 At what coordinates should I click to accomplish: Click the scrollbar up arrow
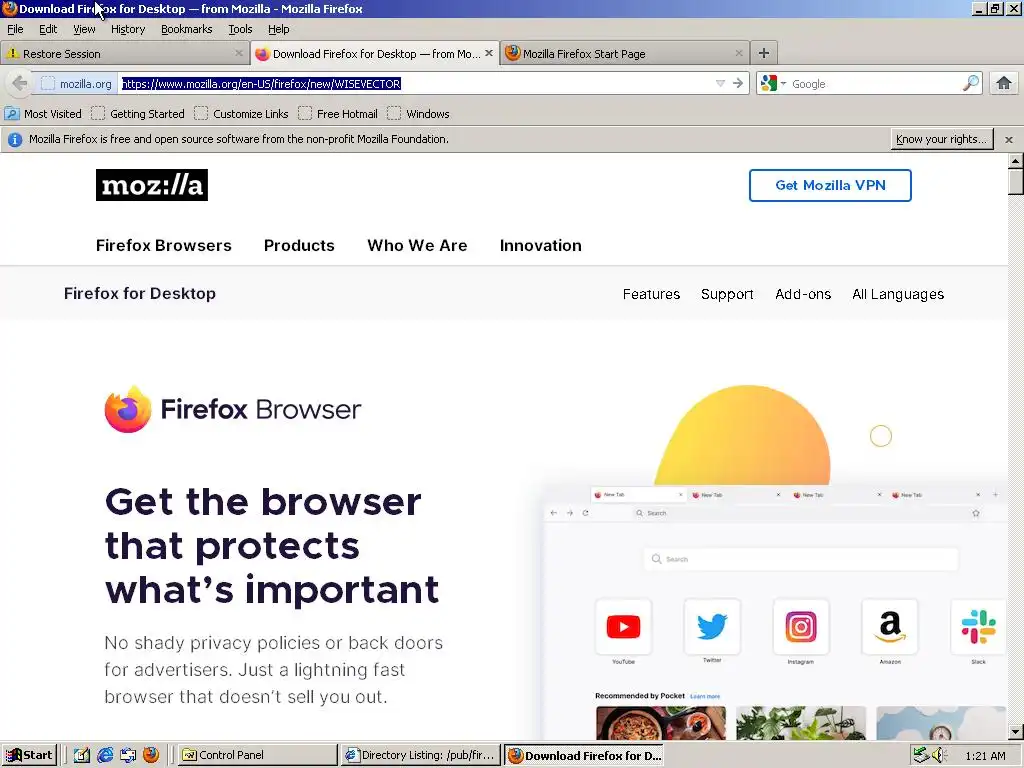(1016, 161)
